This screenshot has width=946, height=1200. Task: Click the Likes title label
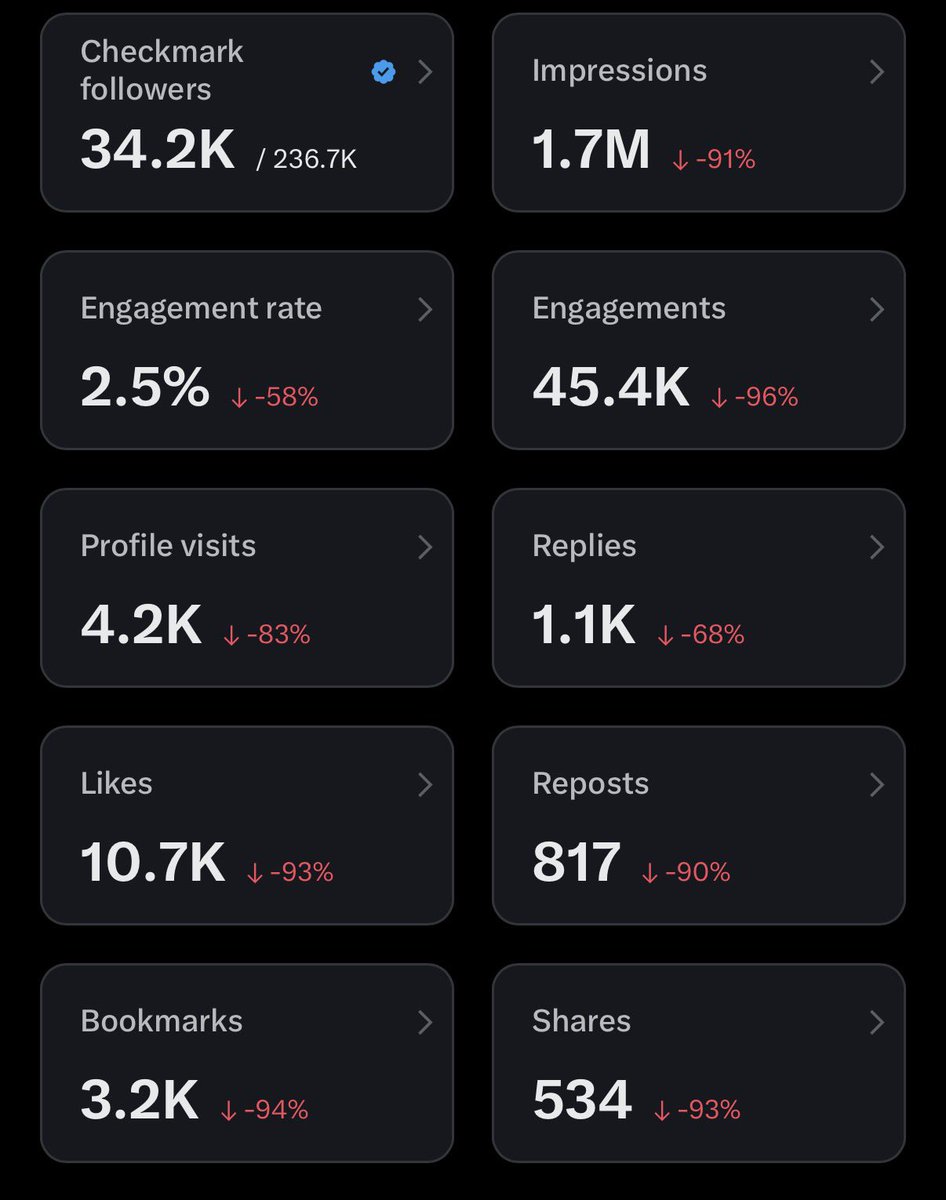[116, 783]
